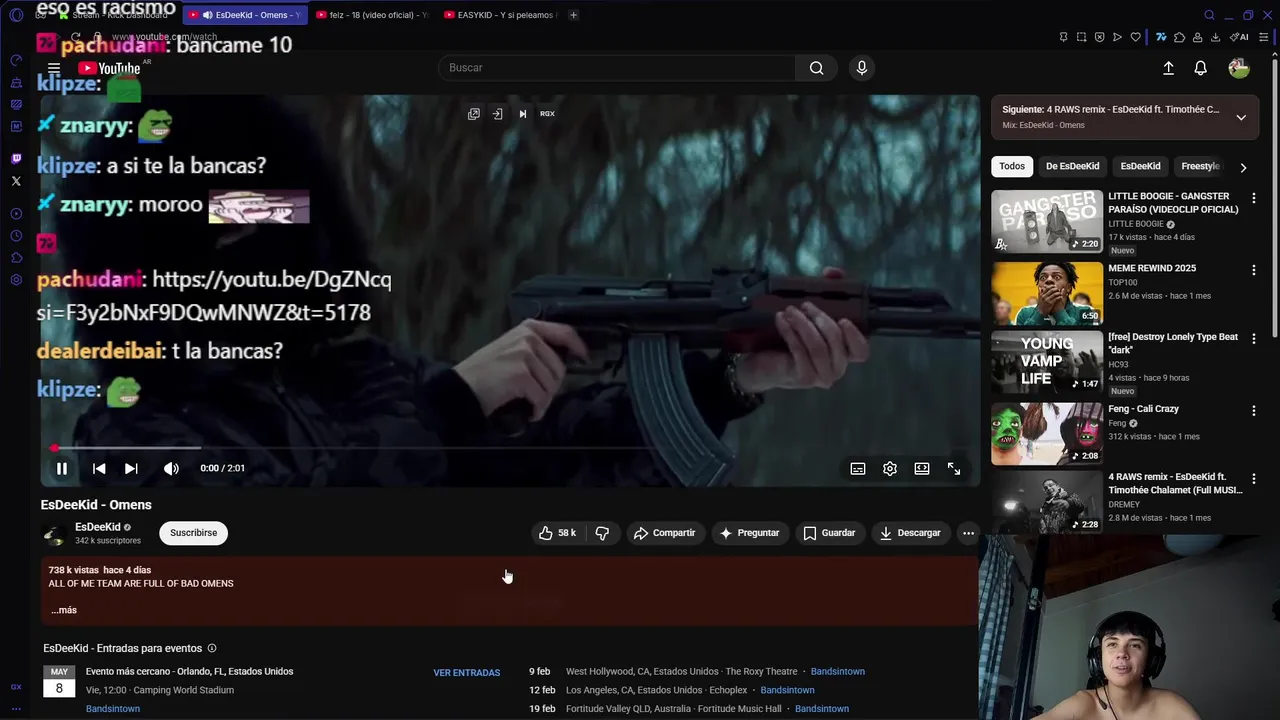Click browser tab search magnifier
This screenshot has width=1280, height=720.
click(1209, 15)
